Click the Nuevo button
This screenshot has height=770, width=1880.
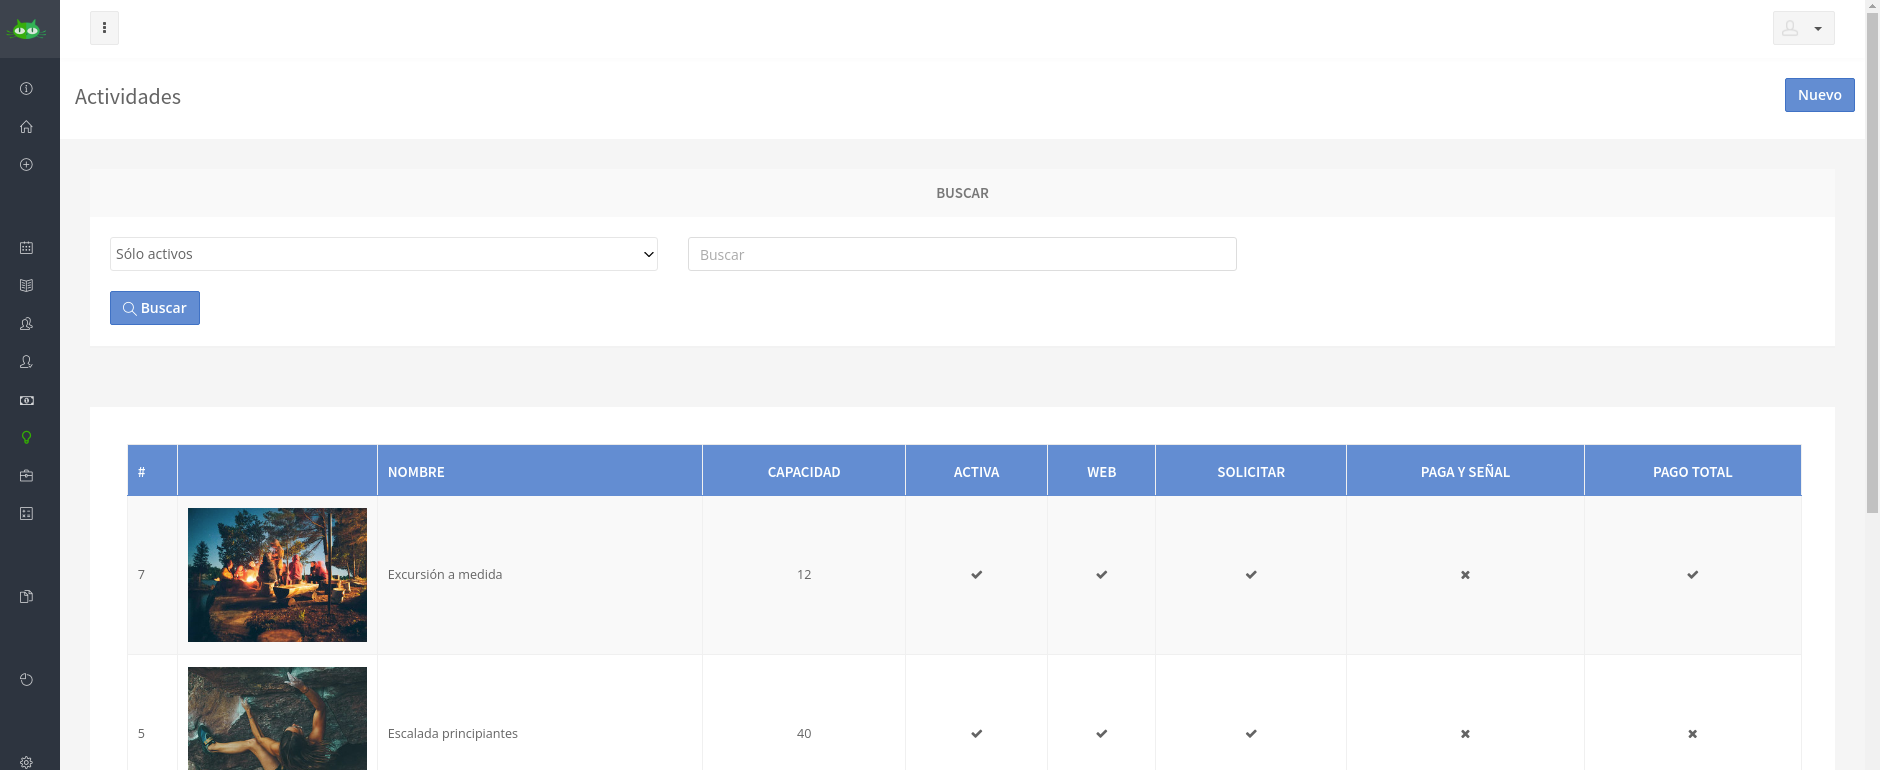[x=1819, y=95]
